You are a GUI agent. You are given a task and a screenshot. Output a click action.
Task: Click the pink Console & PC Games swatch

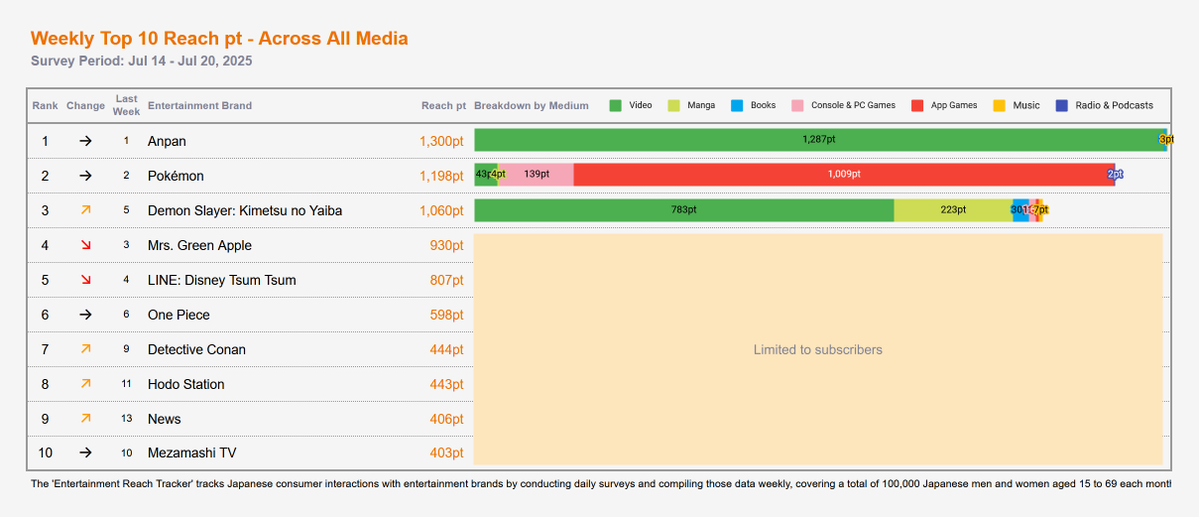tap(798, 106)
